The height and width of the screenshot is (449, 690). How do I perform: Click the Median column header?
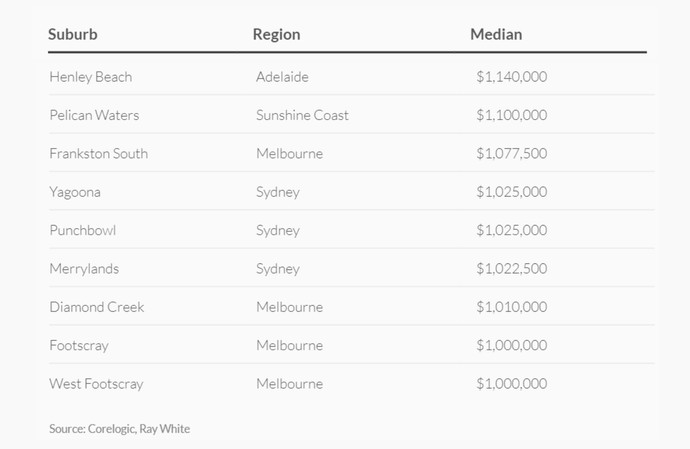[x=496, y=34]
